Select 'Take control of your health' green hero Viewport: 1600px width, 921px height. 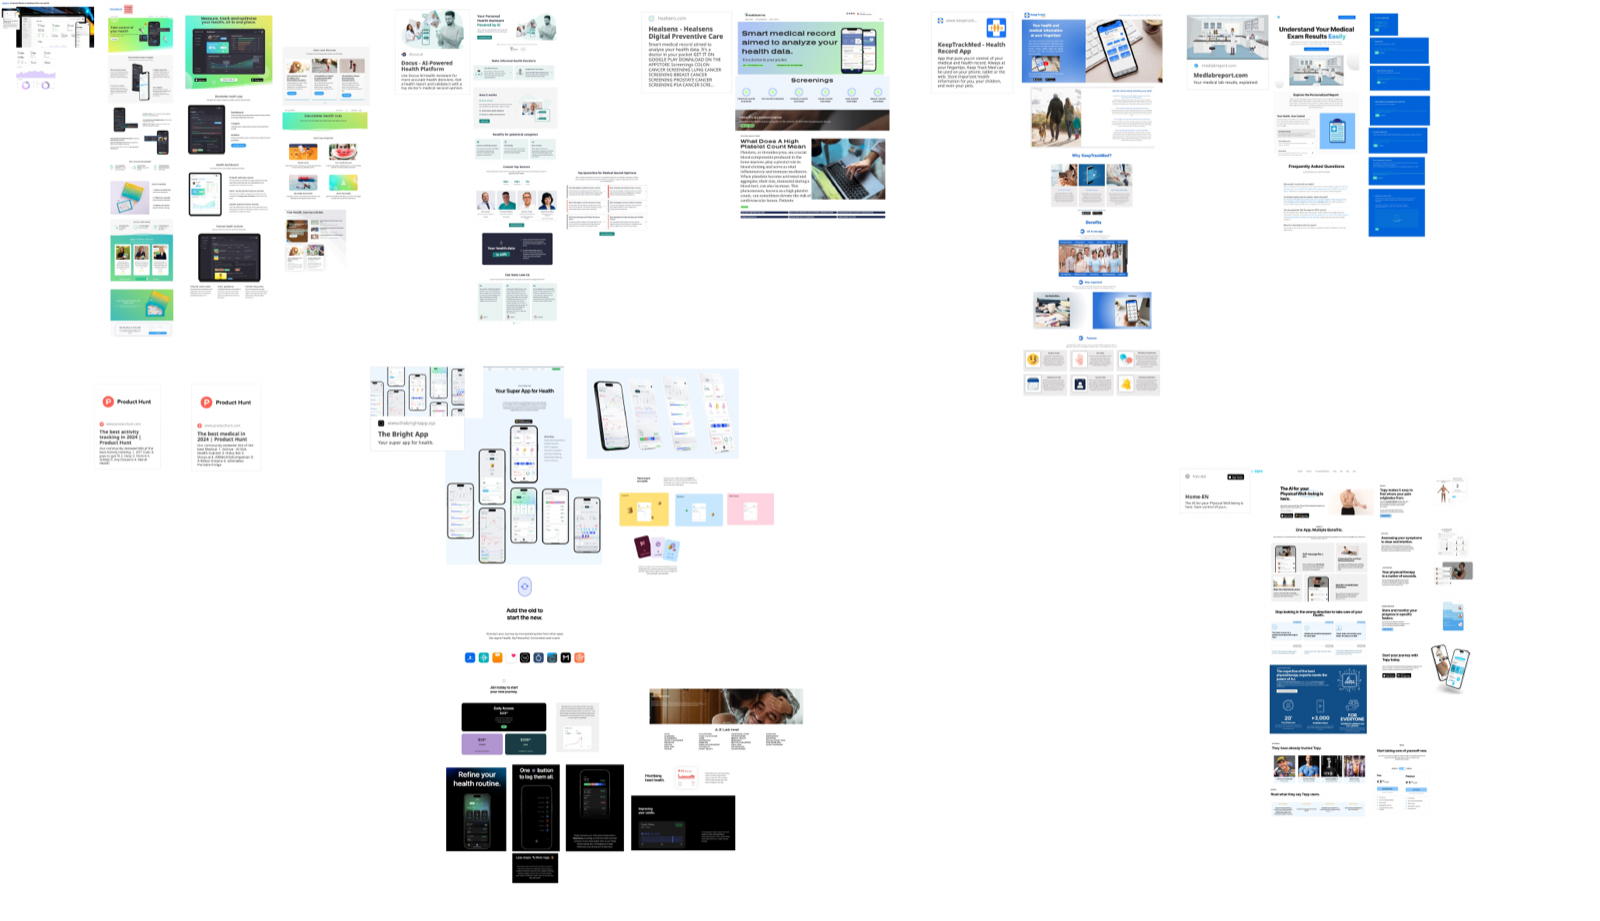point(140,34)
